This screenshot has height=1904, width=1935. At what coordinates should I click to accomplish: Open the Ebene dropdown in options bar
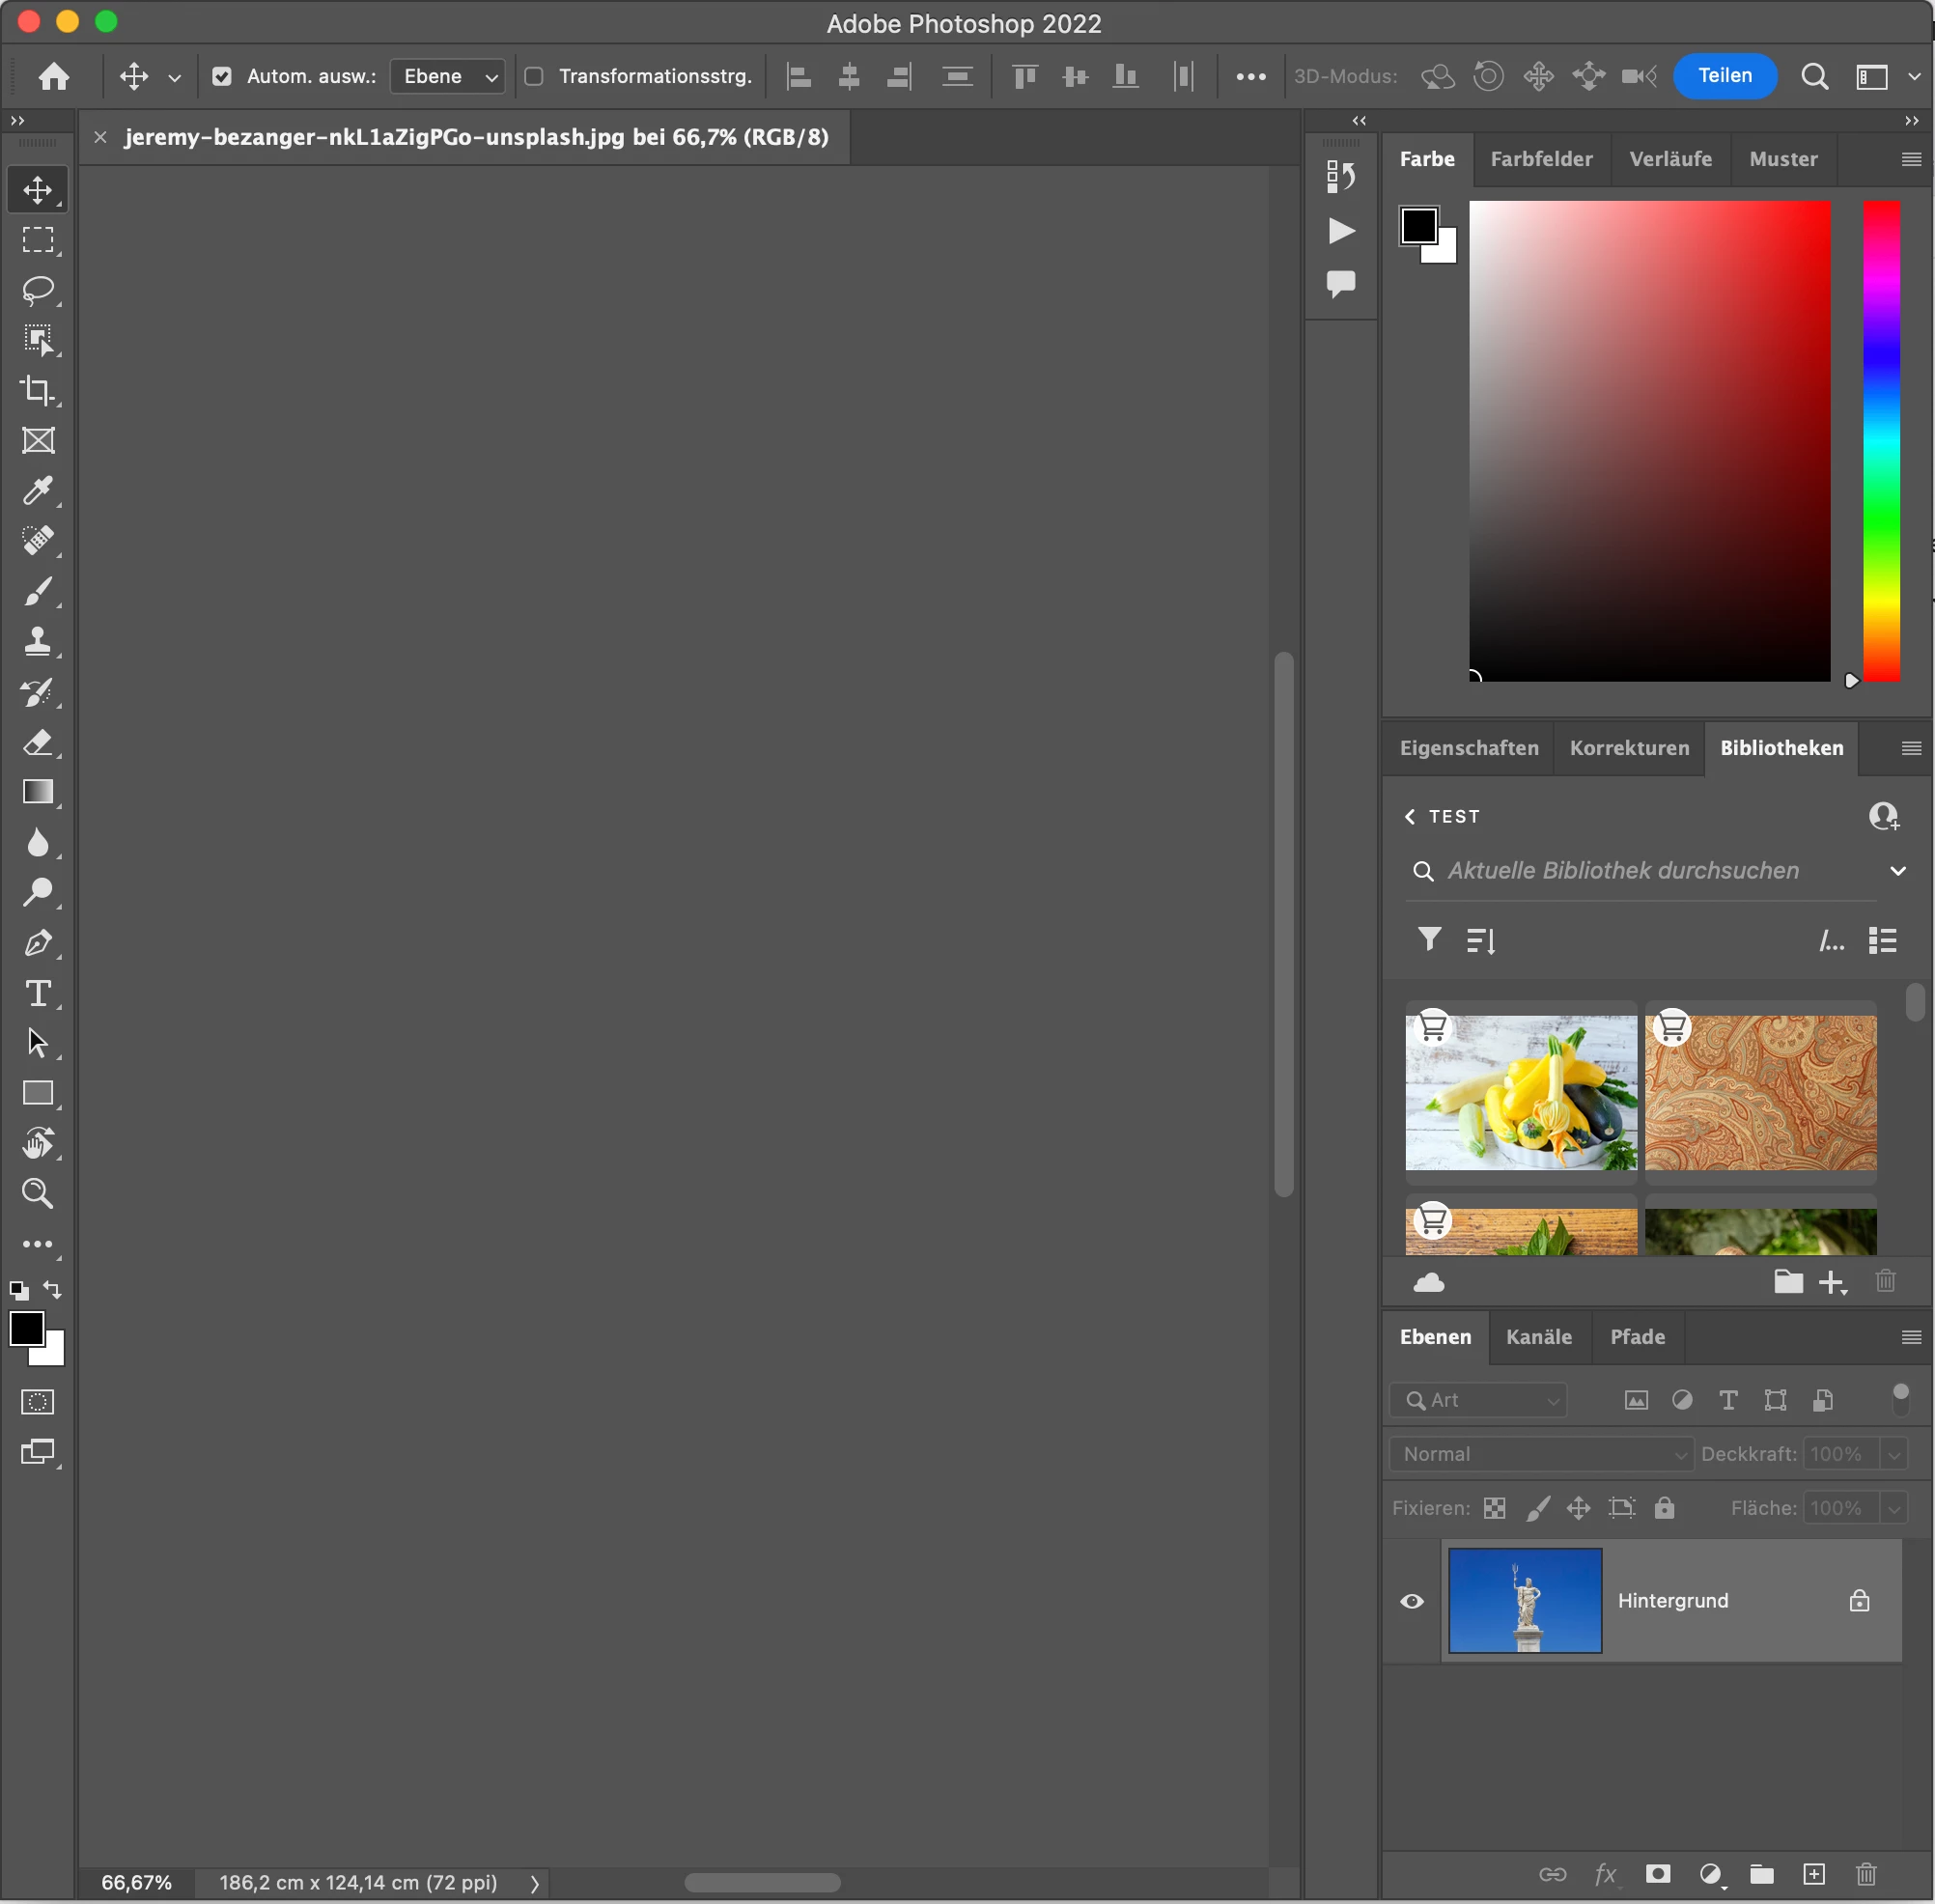tap(448, 76)
